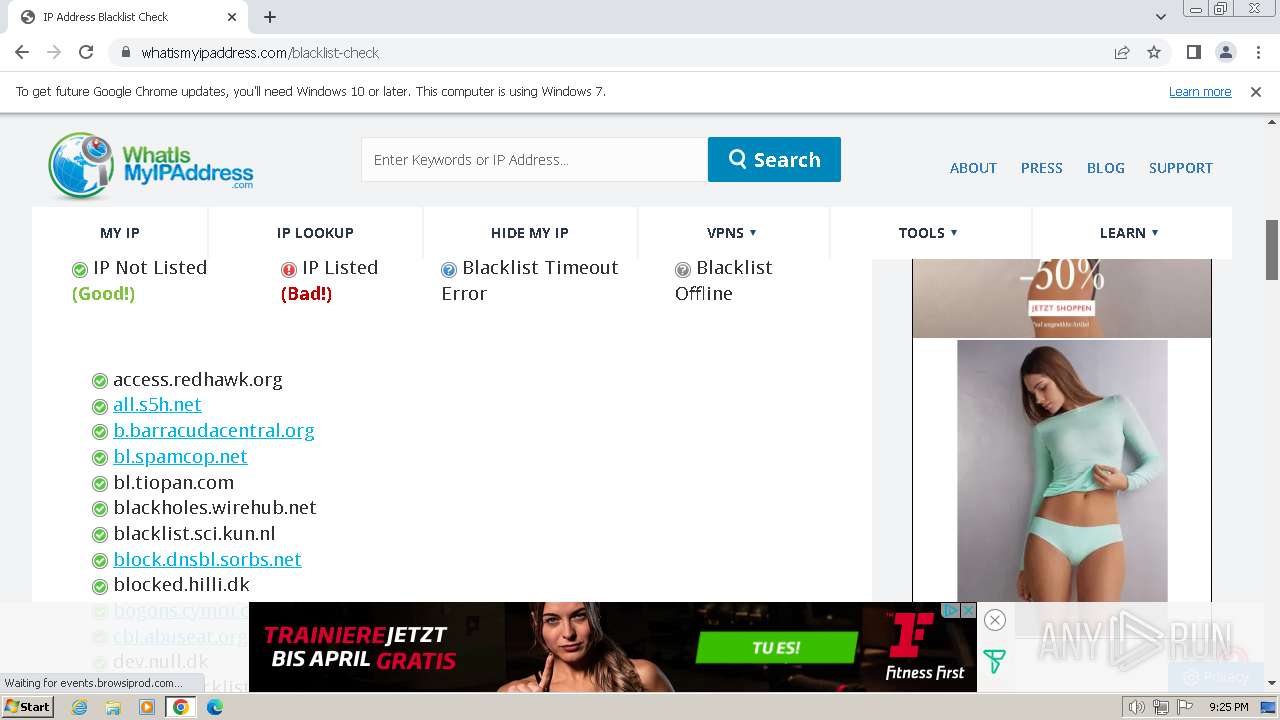1280x720 pixels.
Task: Expand the TOOLS dropdown menu
Action: point(928,233)
